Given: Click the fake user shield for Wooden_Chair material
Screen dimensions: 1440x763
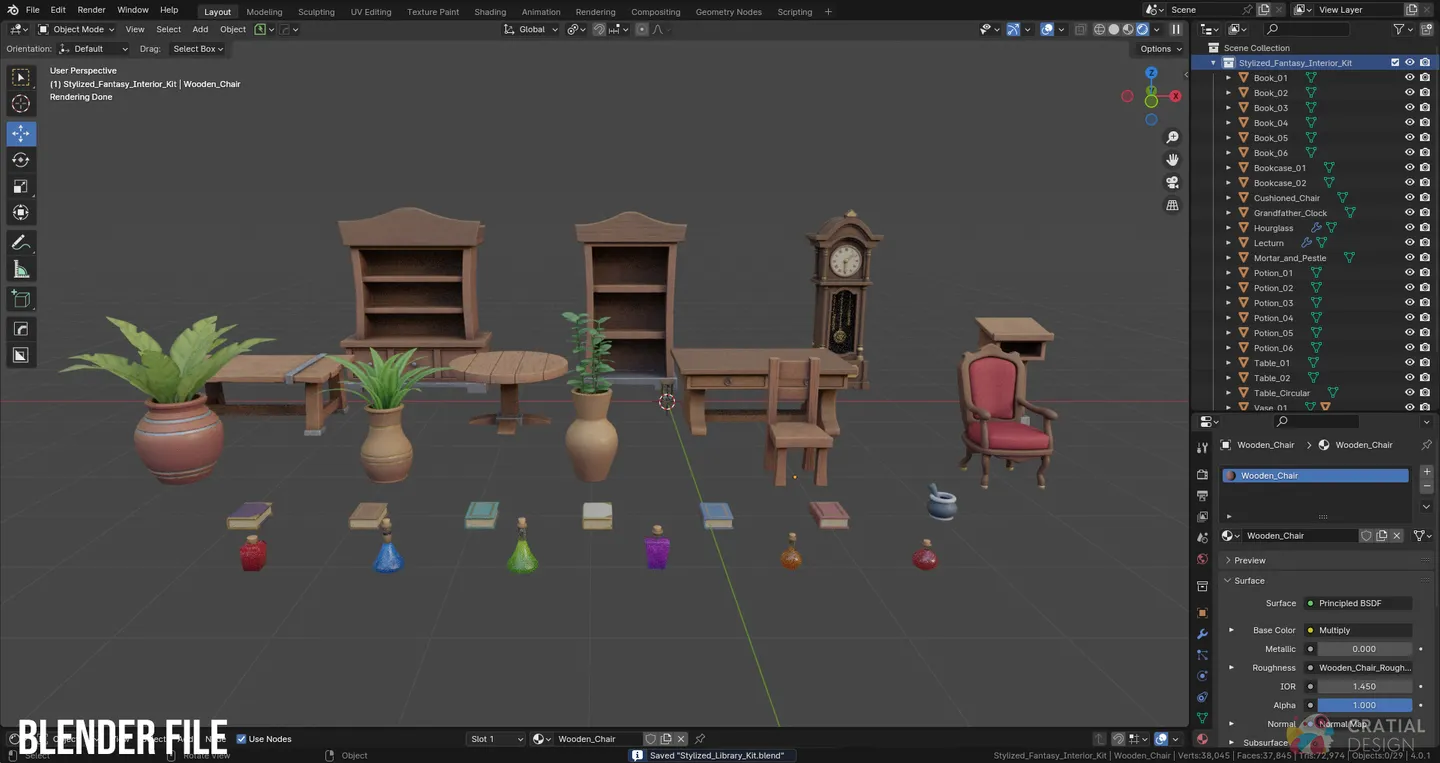Looking at the screenshot, I should pos(1366,536).
